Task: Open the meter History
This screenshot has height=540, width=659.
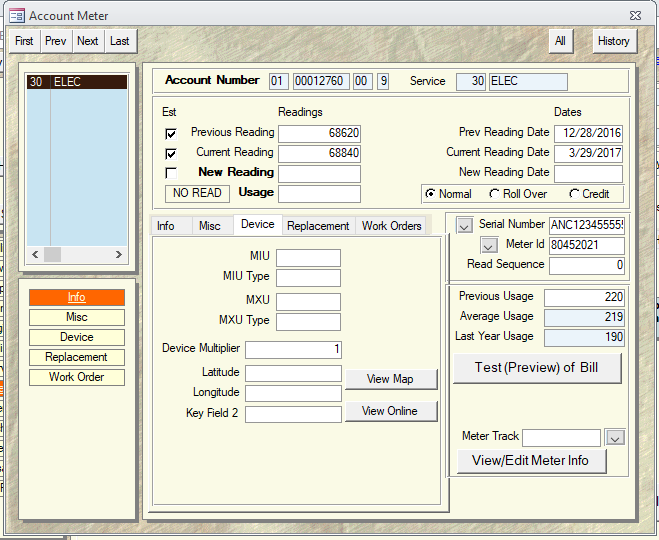Action: (x=614, y=41)
